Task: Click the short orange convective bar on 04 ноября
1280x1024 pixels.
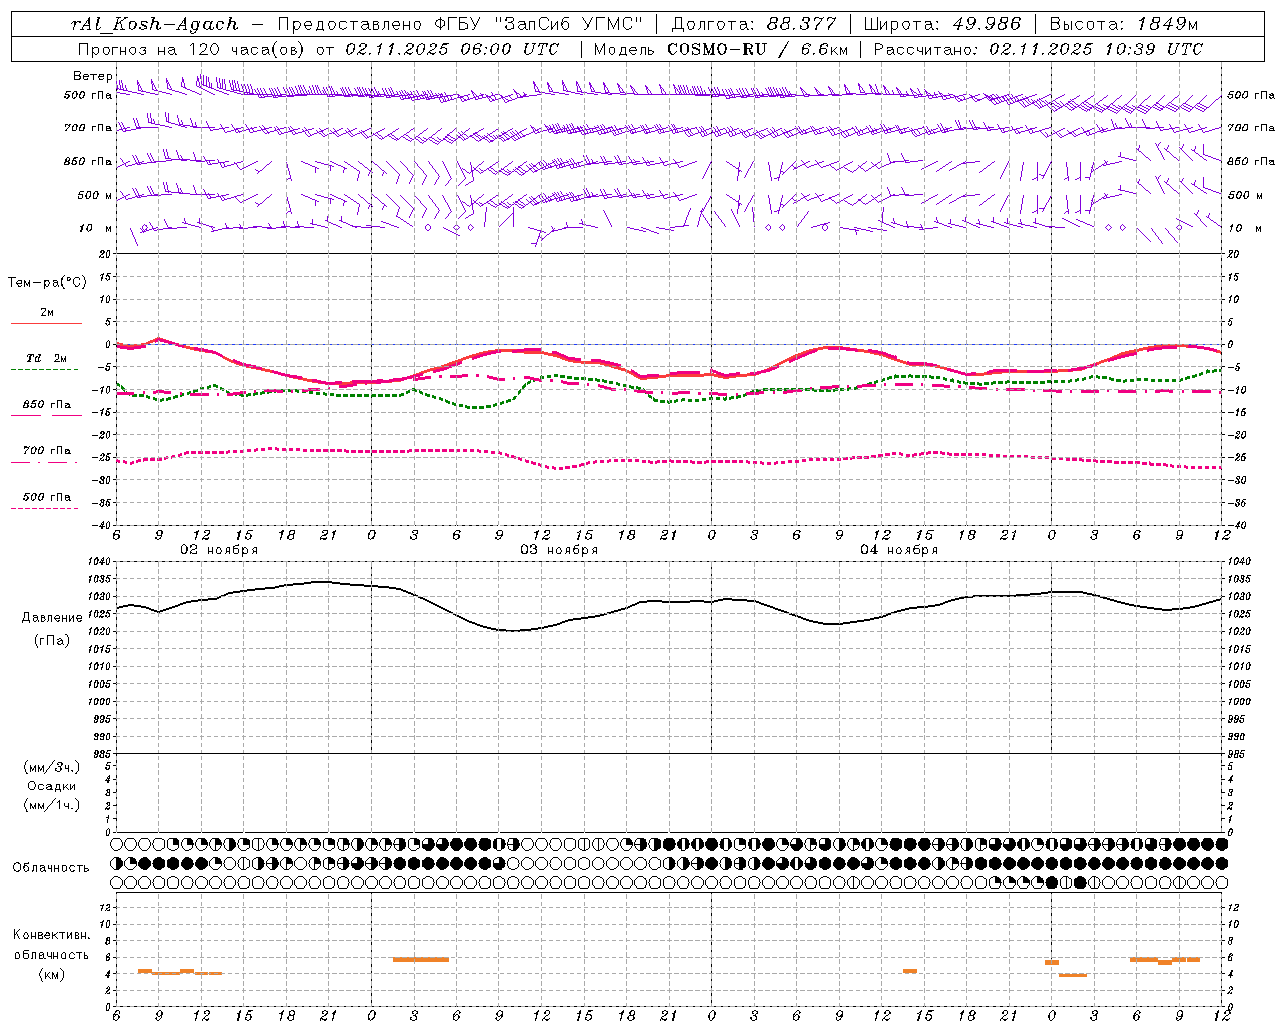Action: (x=910, y=971)
